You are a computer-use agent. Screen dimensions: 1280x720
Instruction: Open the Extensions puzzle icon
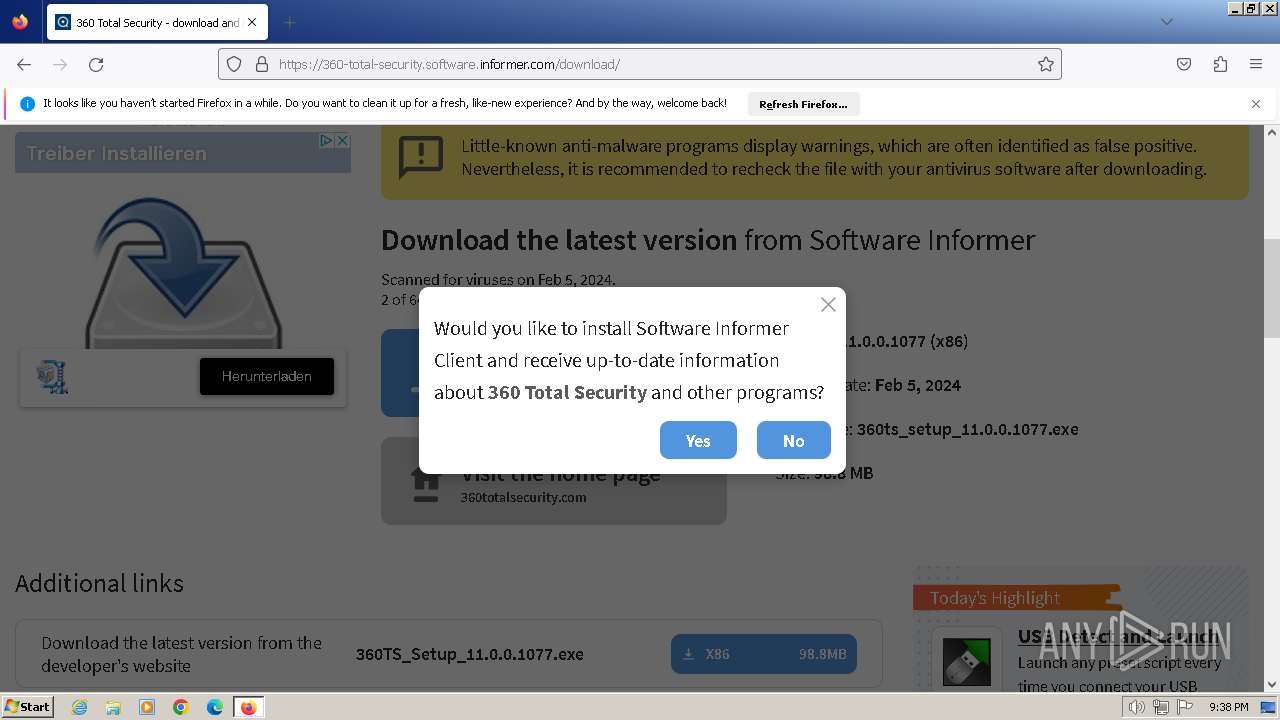[x=1220, y=64]
